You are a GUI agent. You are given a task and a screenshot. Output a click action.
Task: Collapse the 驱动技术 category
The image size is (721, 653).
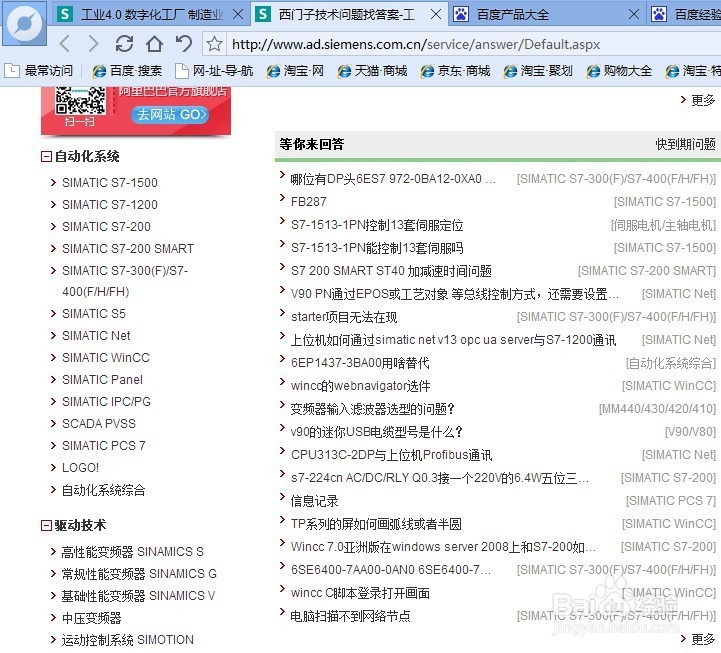(x=46, y=525)
